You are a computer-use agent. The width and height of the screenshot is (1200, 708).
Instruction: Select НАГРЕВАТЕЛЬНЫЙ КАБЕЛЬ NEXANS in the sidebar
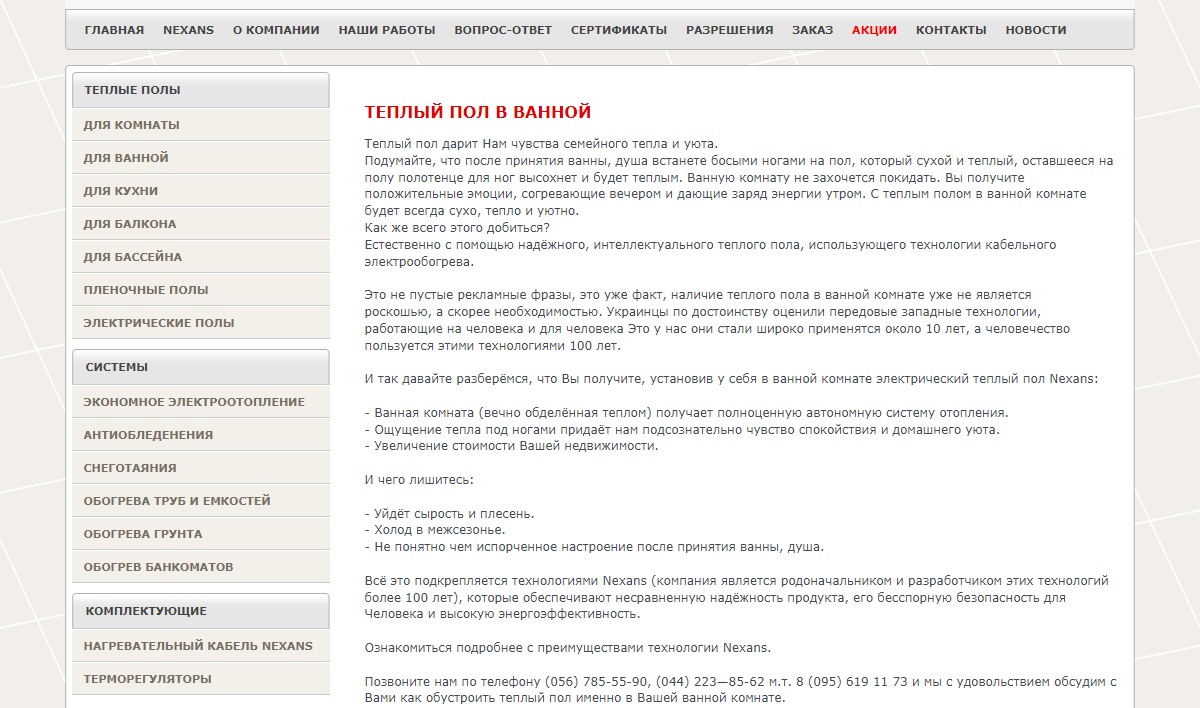coord(198,646)
